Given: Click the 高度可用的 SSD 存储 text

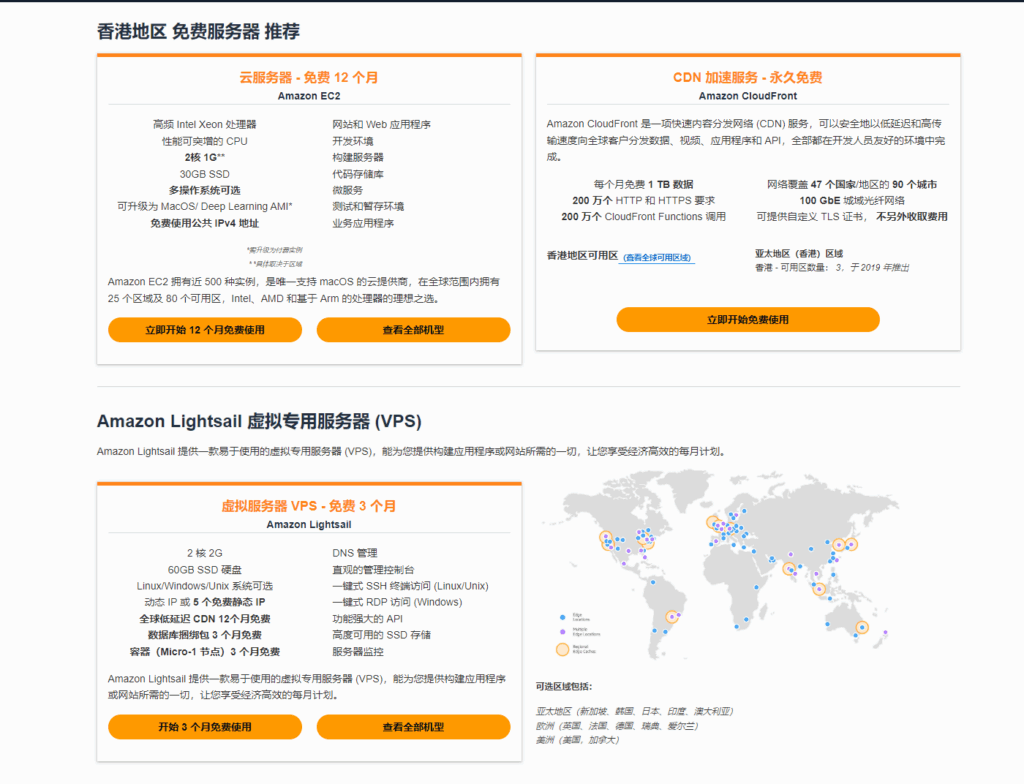Looking at the screenshot, I should 381,635.
